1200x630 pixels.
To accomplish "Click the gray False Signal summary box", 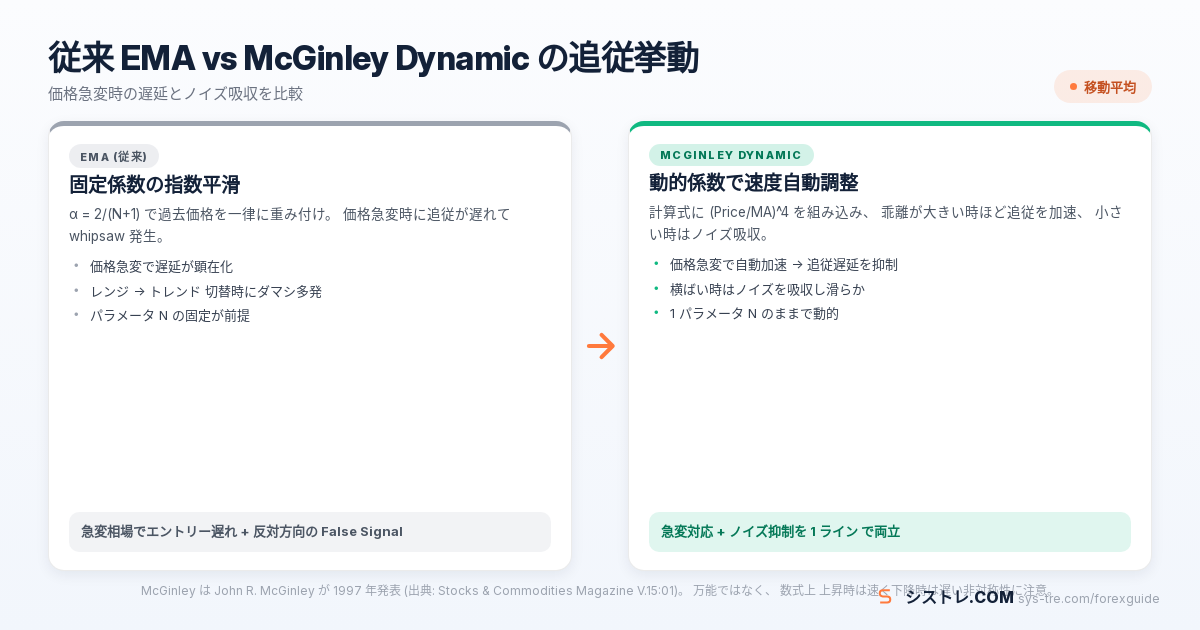I will click(310, 532).
